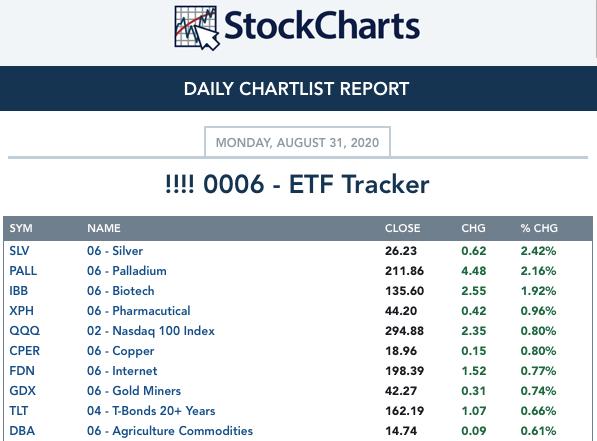Open the CPER symbol link

click(x=24, y=351)
